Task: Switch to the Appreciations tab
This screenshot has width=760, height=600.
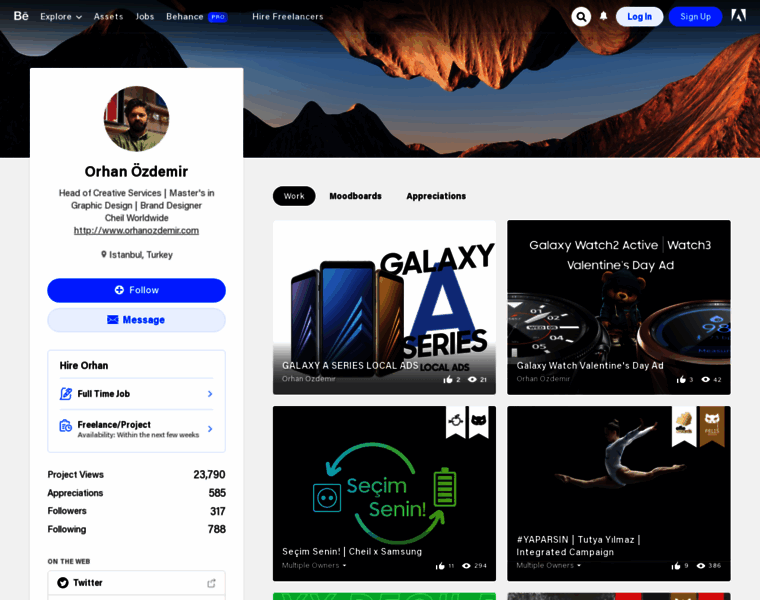Action: coord(436,196)
